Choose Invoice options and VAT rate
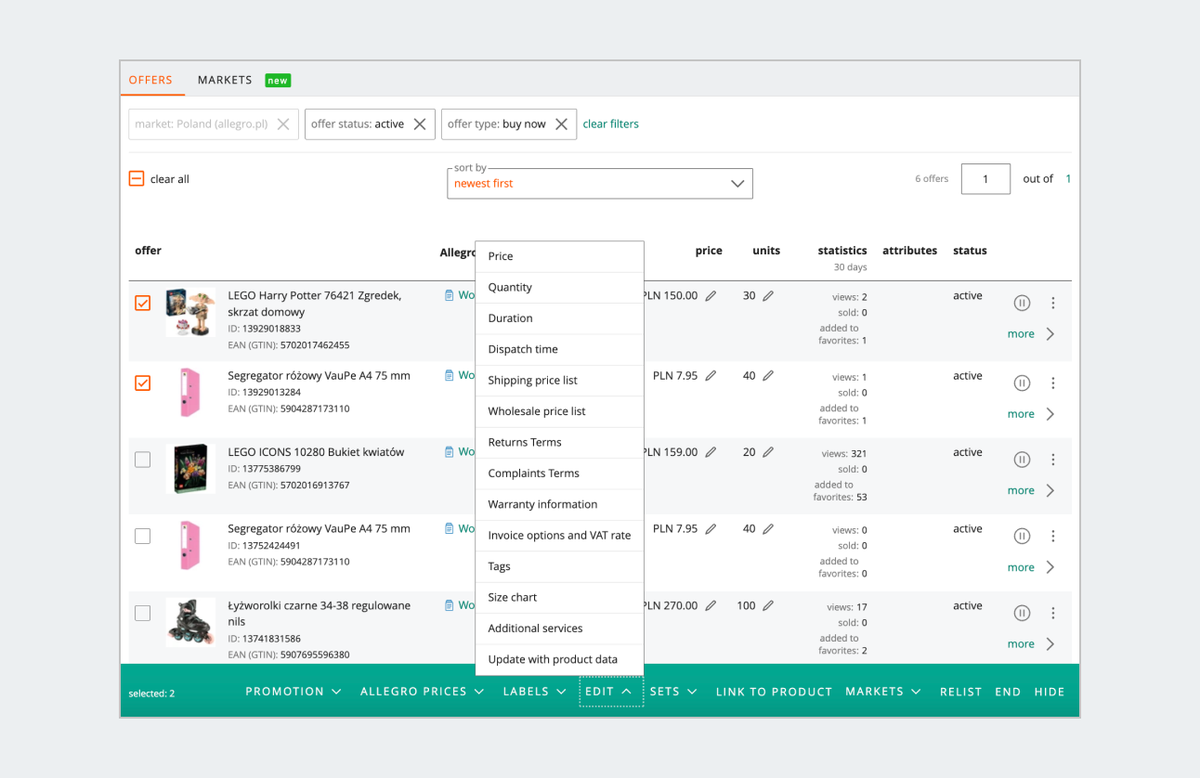The width and height of the screenshot is (1200, 778). [559, 536]
